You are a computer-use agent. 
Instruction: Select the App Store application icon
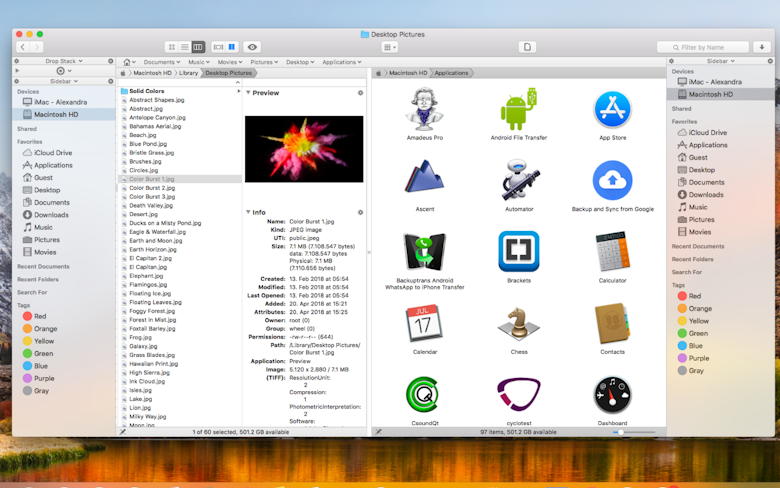point(612,109)
